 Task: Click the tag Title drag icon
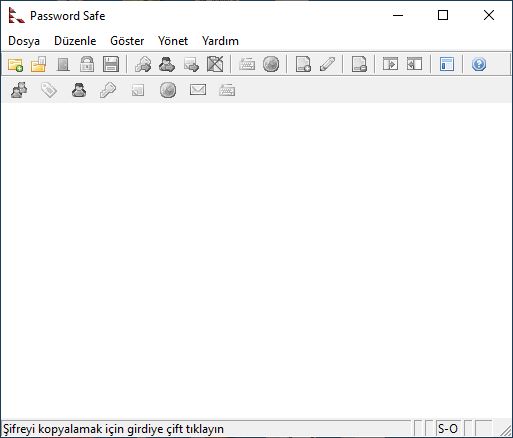tap(49, 90)
